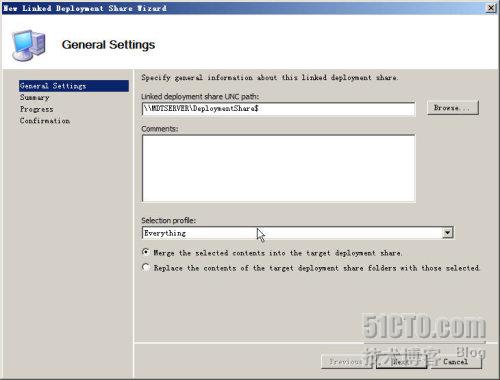The width and height of the screenshot is (500, 380).
Task: Click the 'Linked deployment share UNC path:' label
Action: (x=200, y=97)
